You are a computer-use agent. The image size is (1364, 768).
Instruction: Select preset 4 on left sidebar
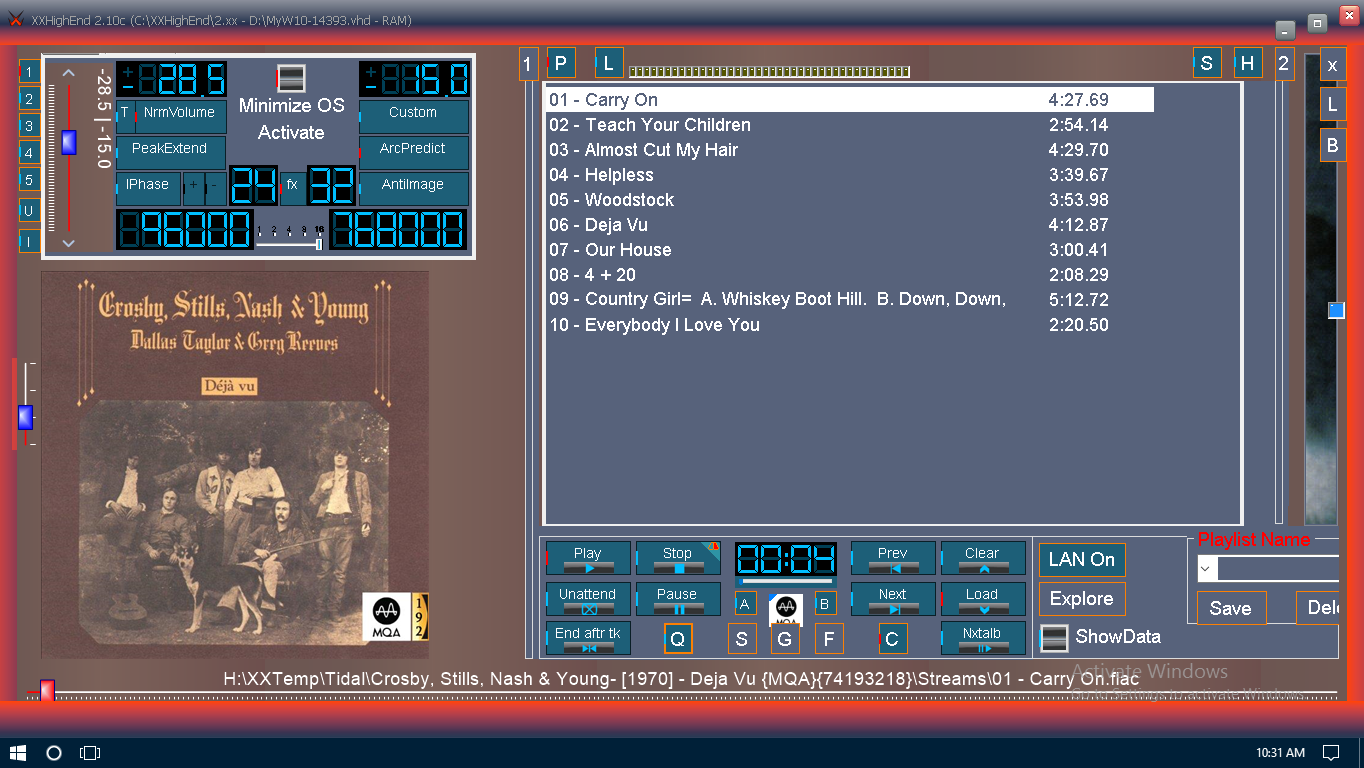click(x=30, y=153)
